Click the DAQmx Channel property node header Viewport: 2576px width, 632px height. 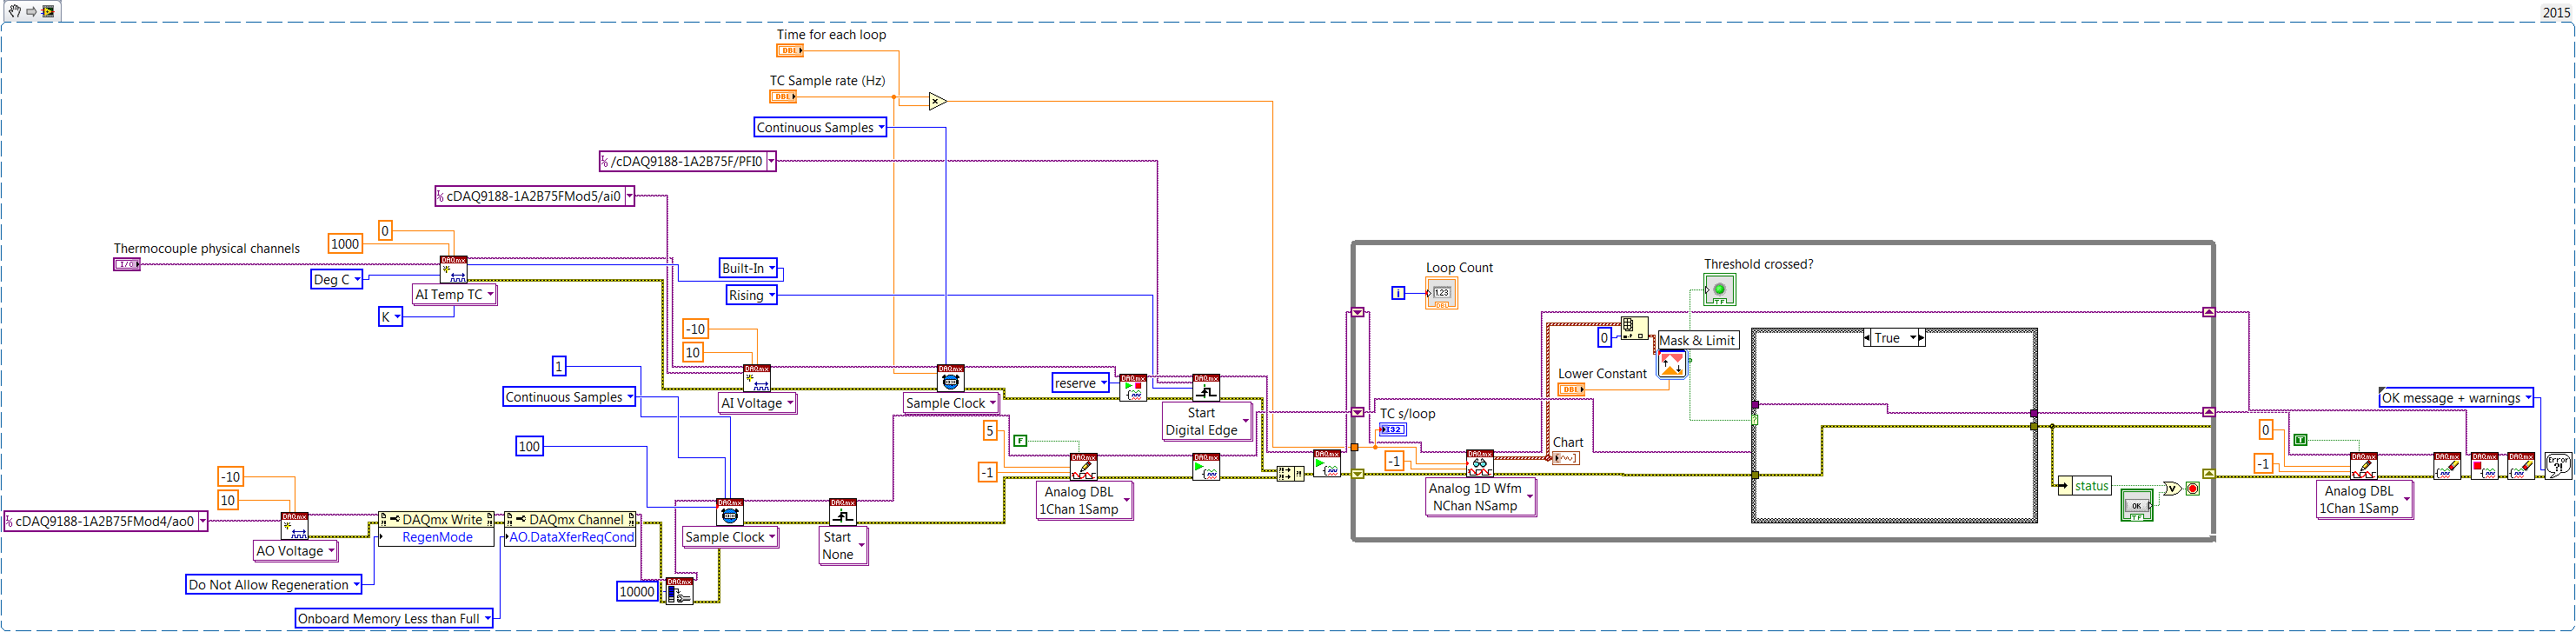pyautogui.click(x=571, y=520)
